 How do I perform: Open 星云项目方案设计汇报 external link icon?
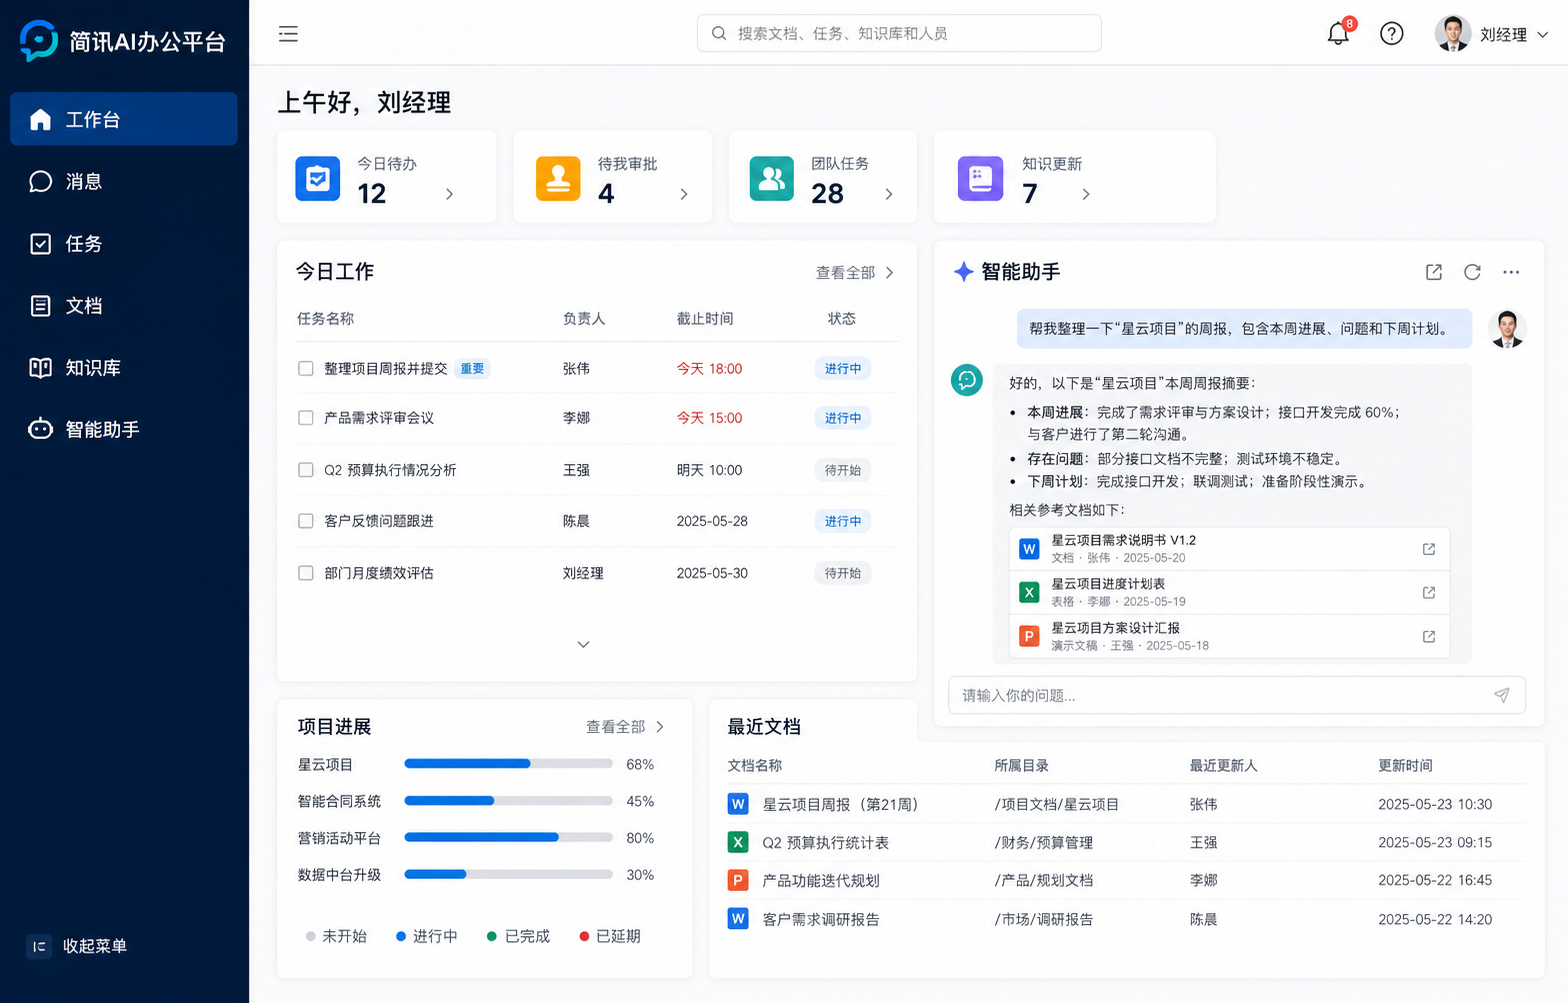click(1429, 637)
